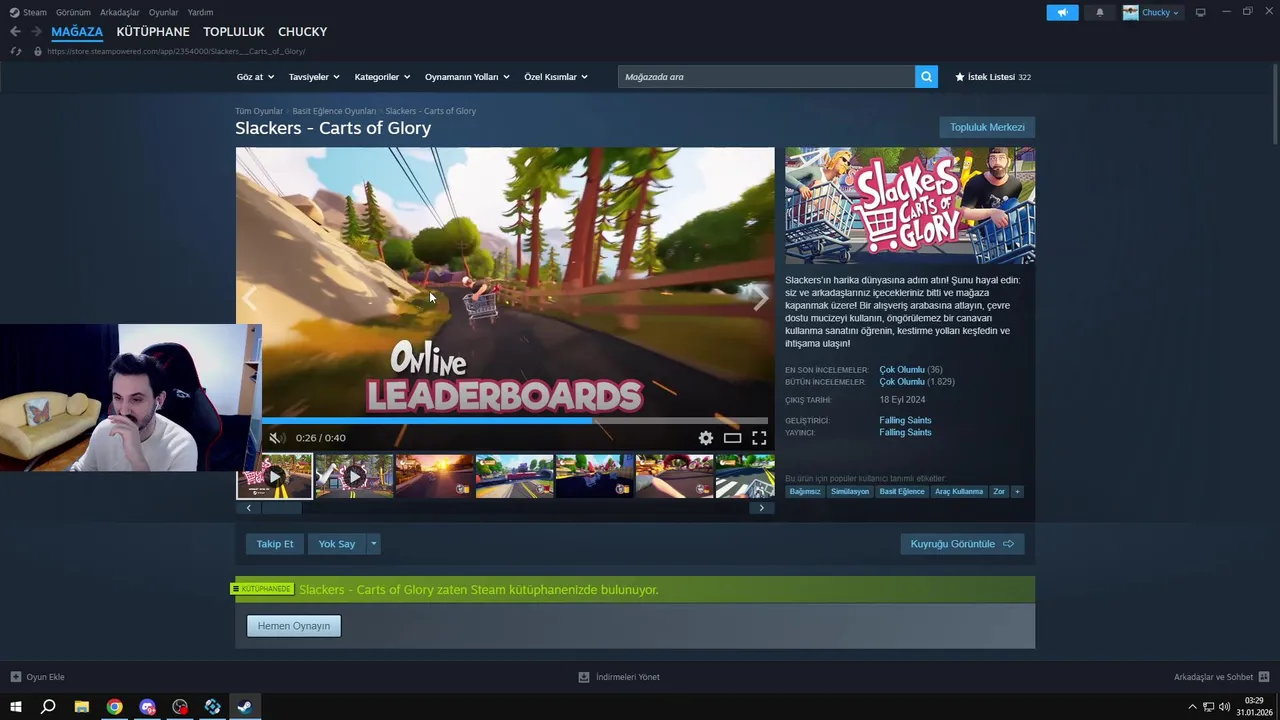Click Oyun Ekle plus icon

[15, 677]
